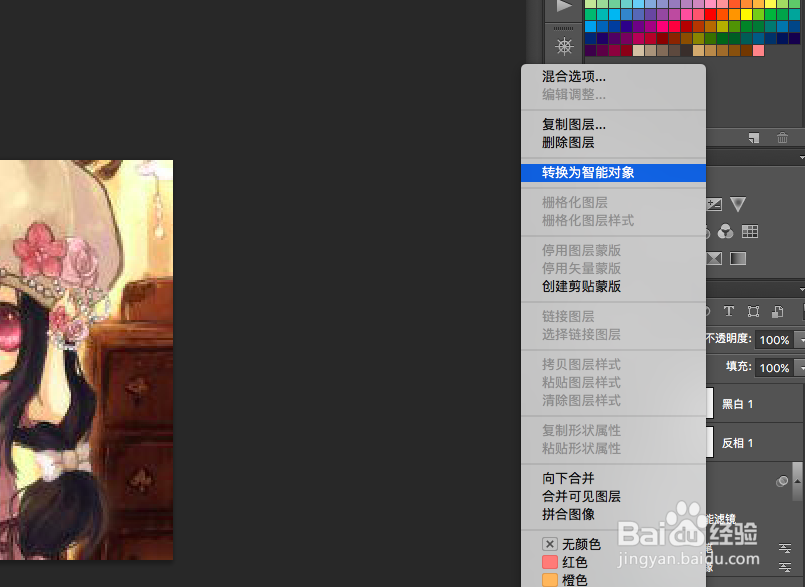Image resolution: width=805 pixels, height=587 pixels.
Task: Choose 删除图层 from the context menu
Action: click(x=614, y=142)
